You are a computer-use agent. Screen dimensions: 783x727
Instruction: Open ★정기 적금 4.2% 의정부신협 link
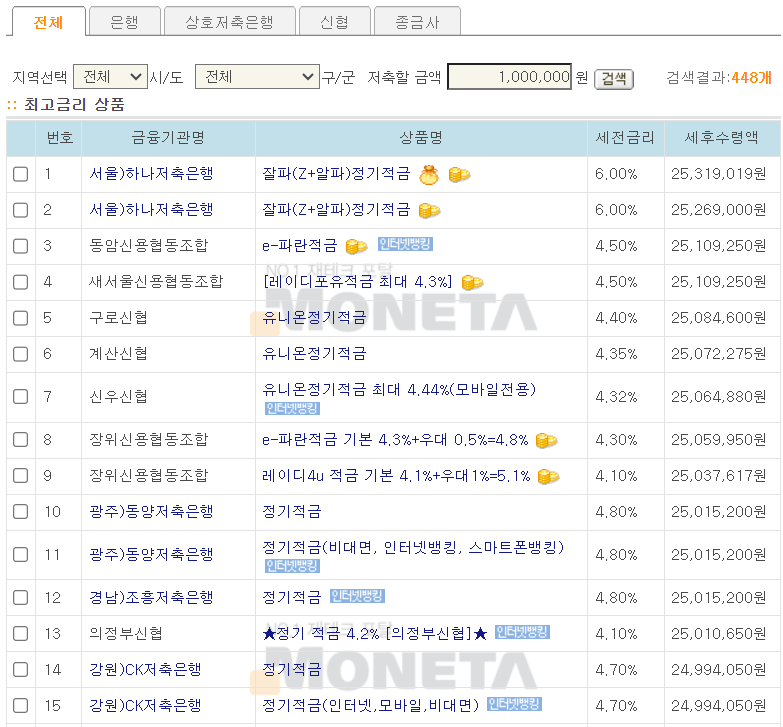pos(375,634)
